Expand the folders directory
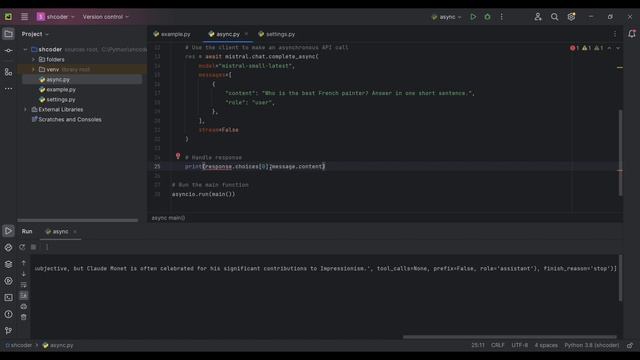Viewport: 640px width, 360px height. [33, 60]
